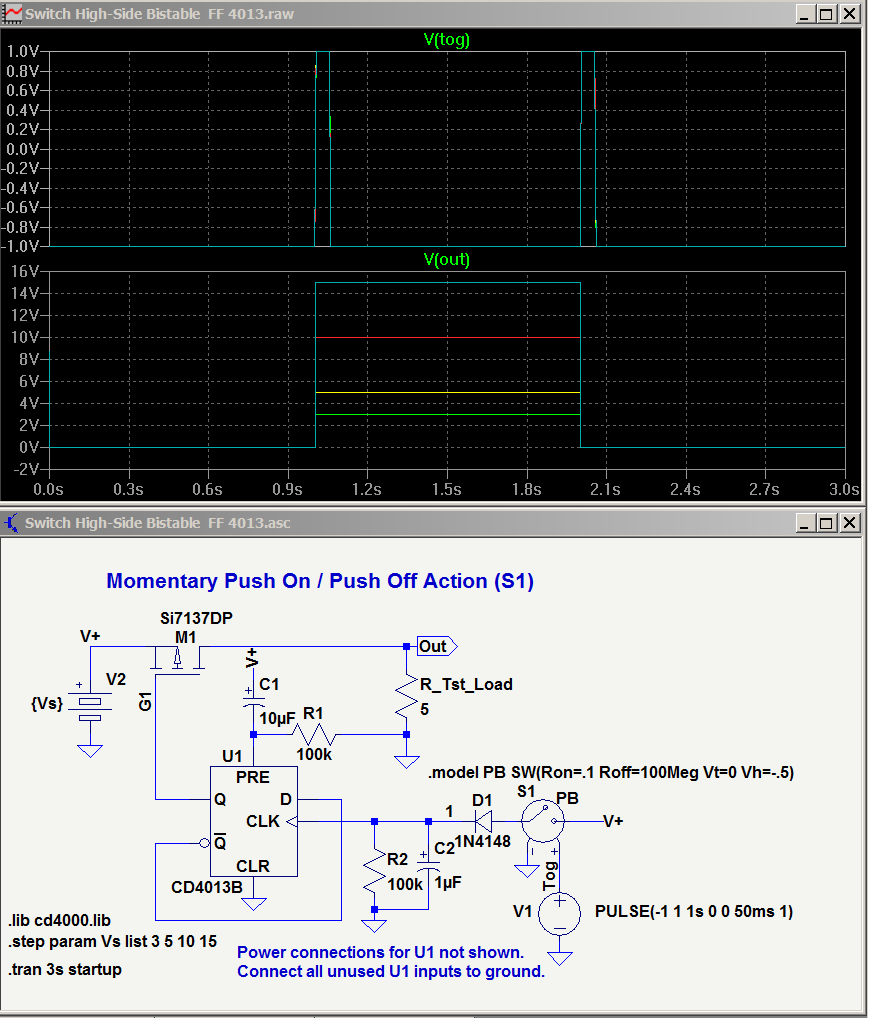869x1018 pixels.
Task: Select the U1 flip-flop body
Action: tap(253, 821)
